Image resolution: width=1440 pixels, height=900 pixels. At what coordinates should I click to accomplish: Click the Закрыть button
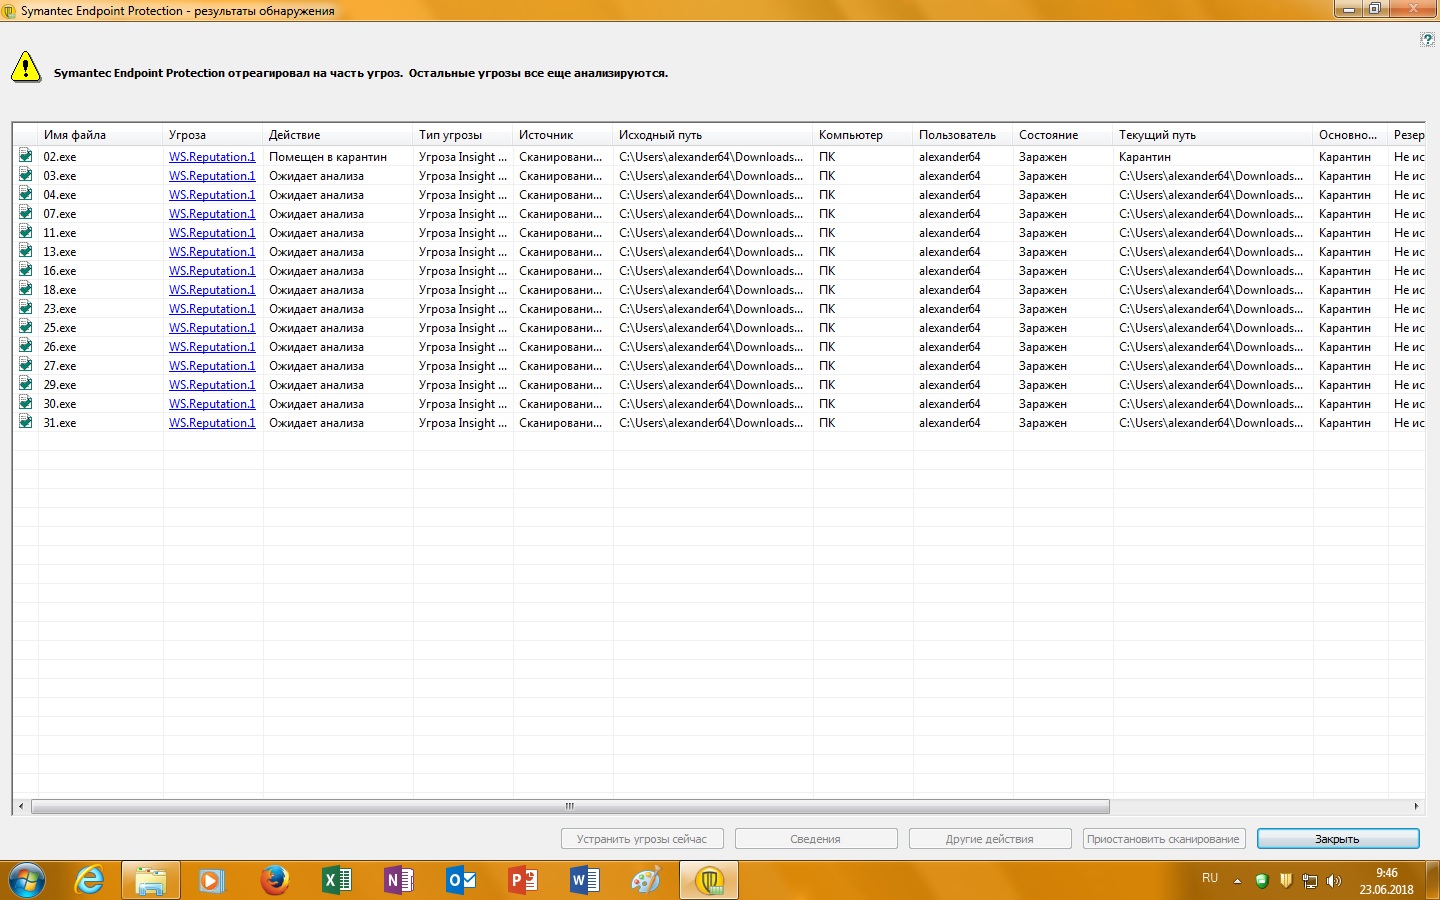pos(1338,839)
